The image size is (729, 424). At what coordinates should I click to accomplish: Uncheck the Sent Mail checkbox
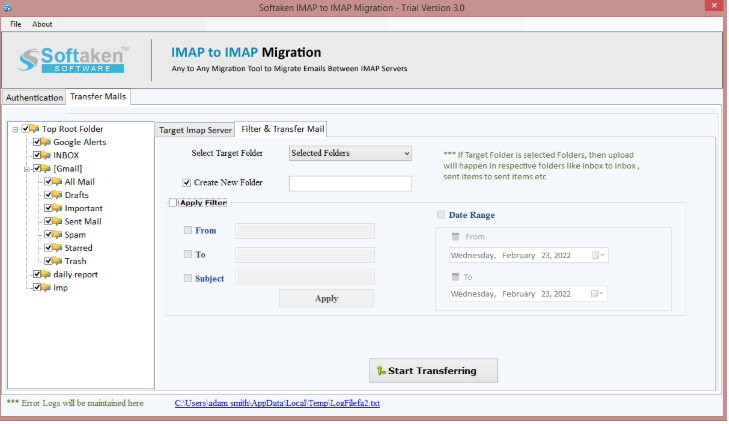[48, 221]
